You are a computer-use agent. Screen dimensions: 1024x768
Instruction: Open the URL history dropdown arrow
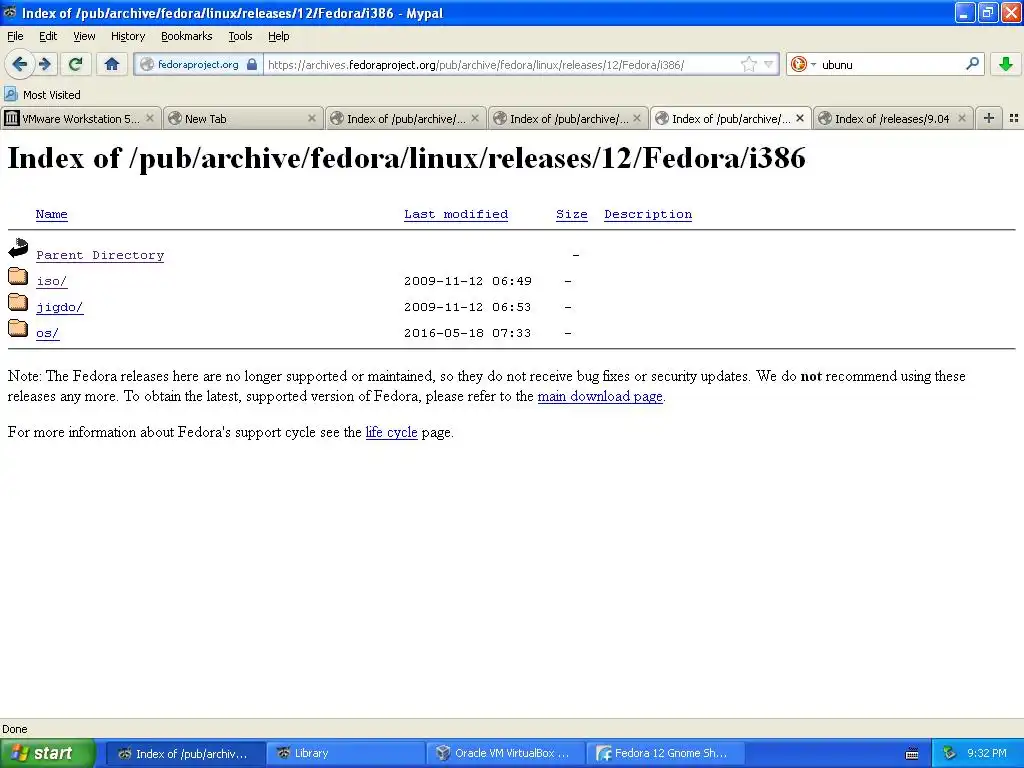tap(769, 64)
